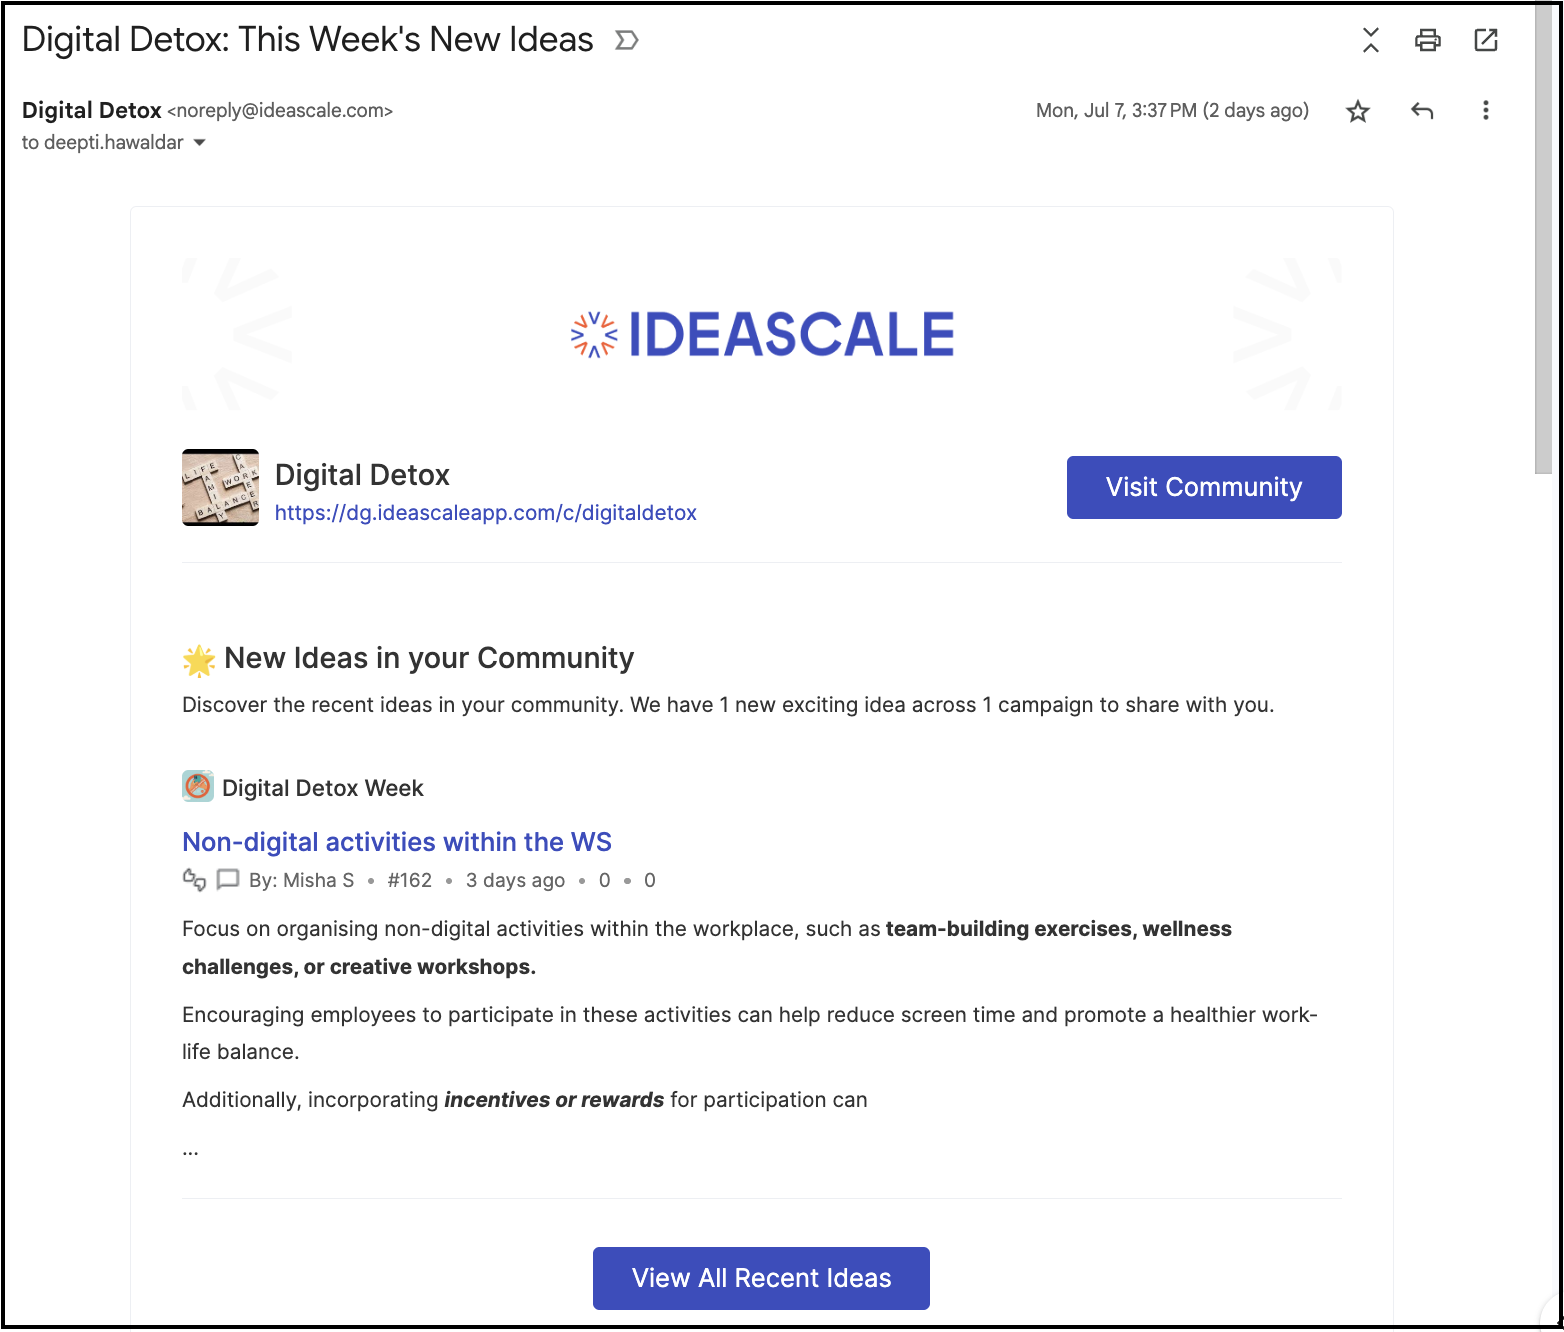Click the Digital Detox community thumbnail
This screenshot has height=1332, width=1564.
[x=220, y=487]
